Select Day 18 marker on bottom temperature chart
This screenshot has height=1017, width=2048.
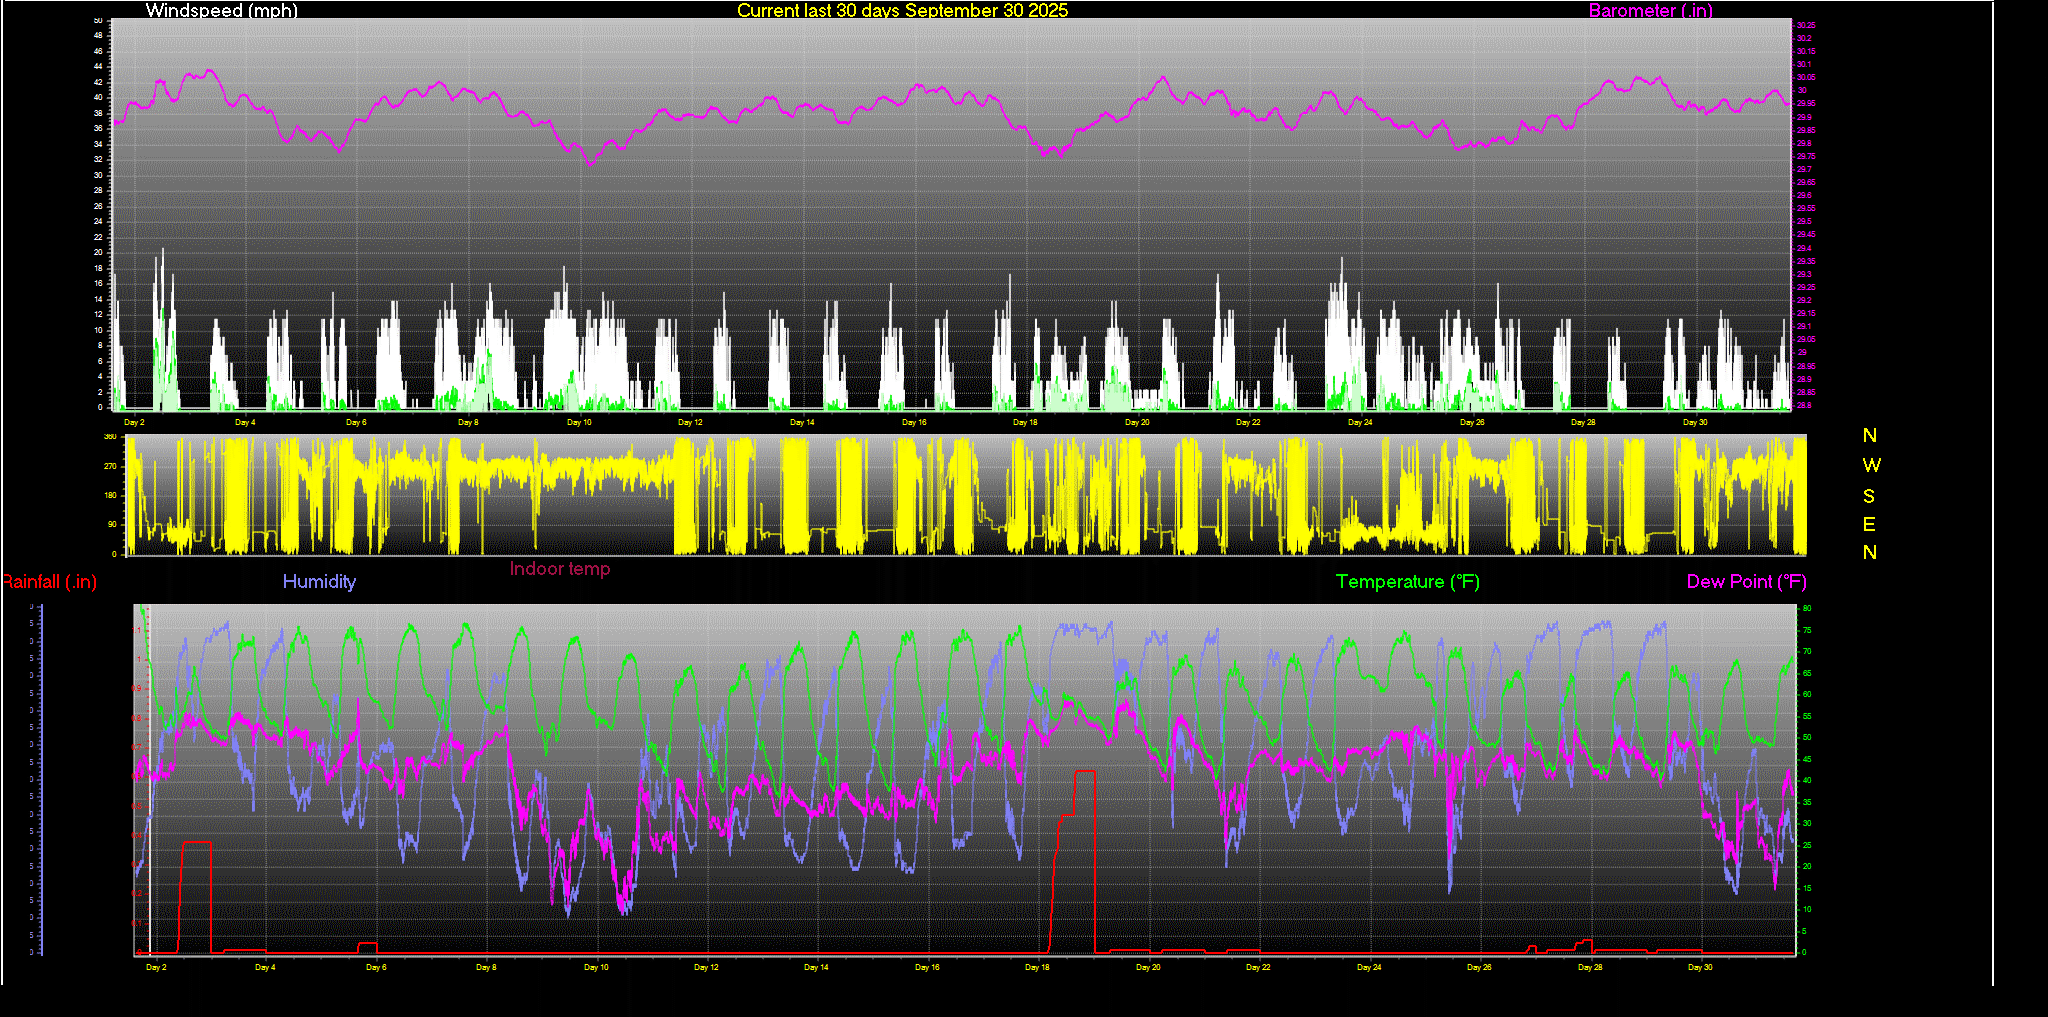point(1037,968)
